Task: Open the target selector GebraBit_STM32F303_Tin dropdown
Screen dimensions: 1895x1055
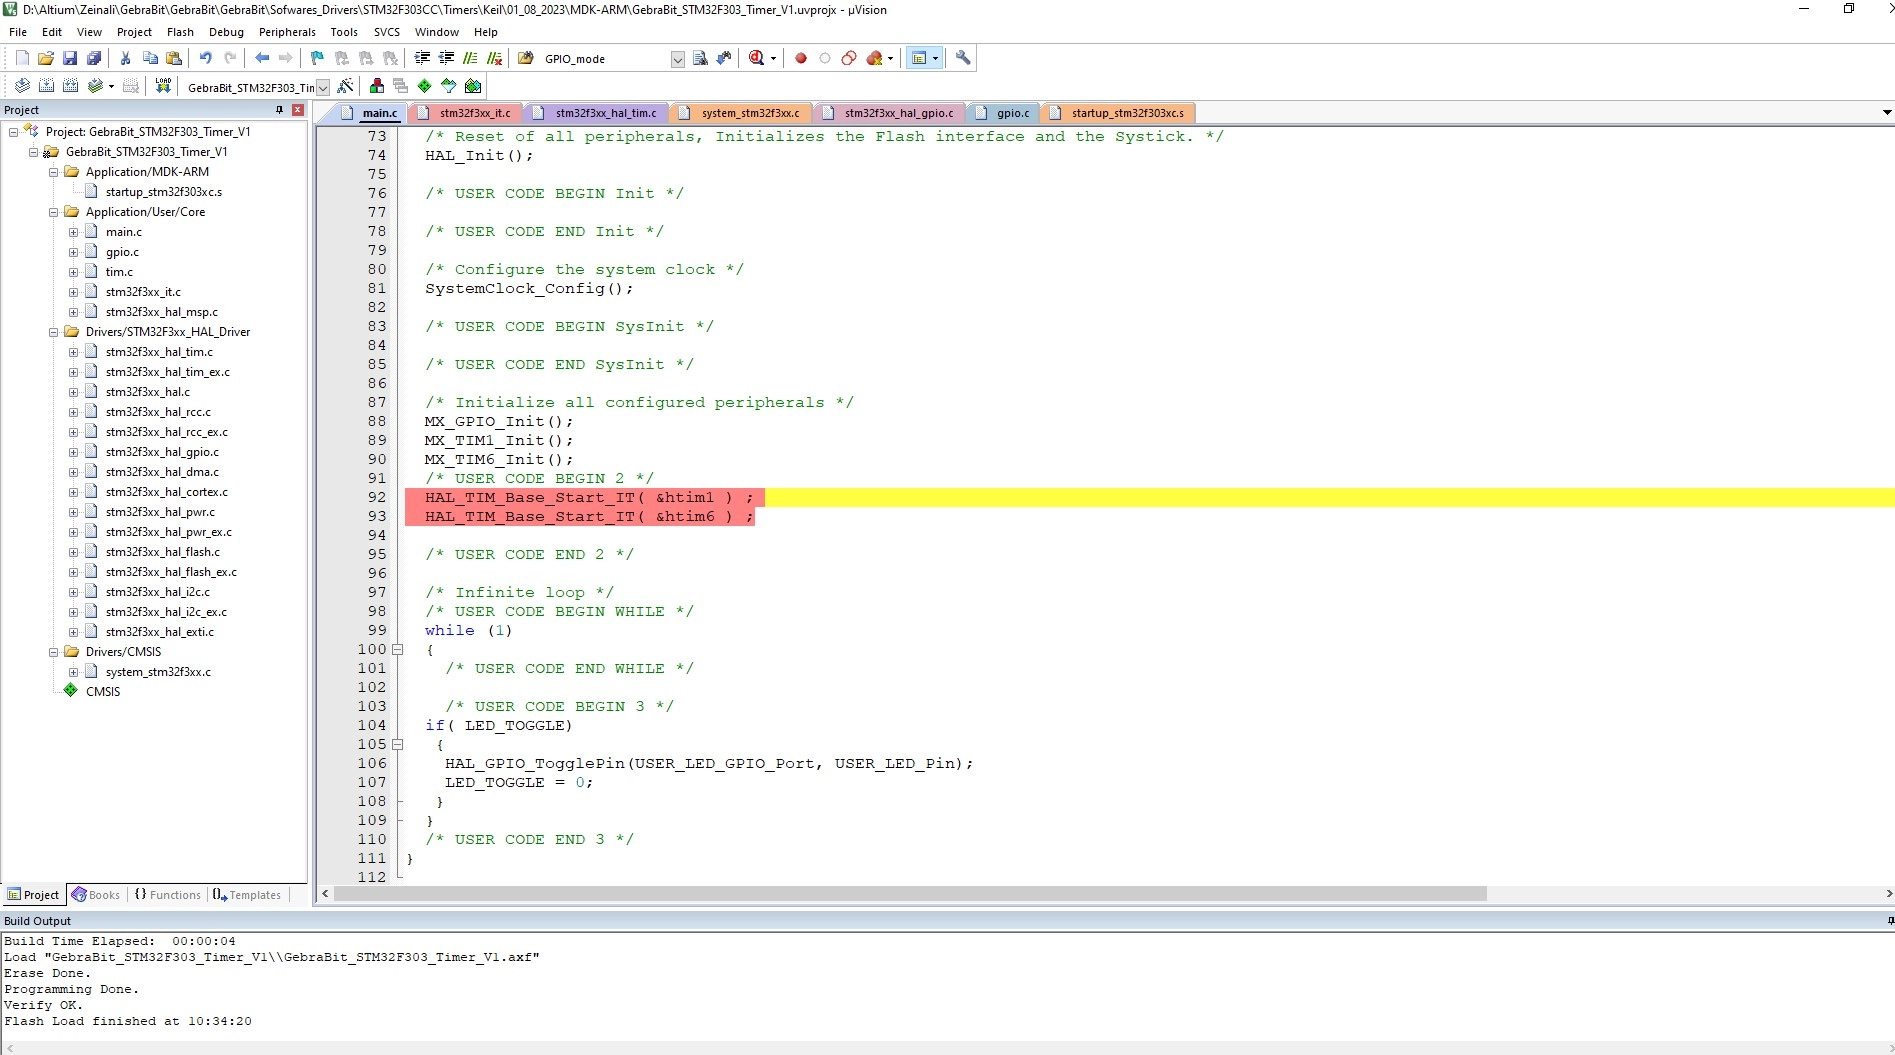Action: pos(323,88)
